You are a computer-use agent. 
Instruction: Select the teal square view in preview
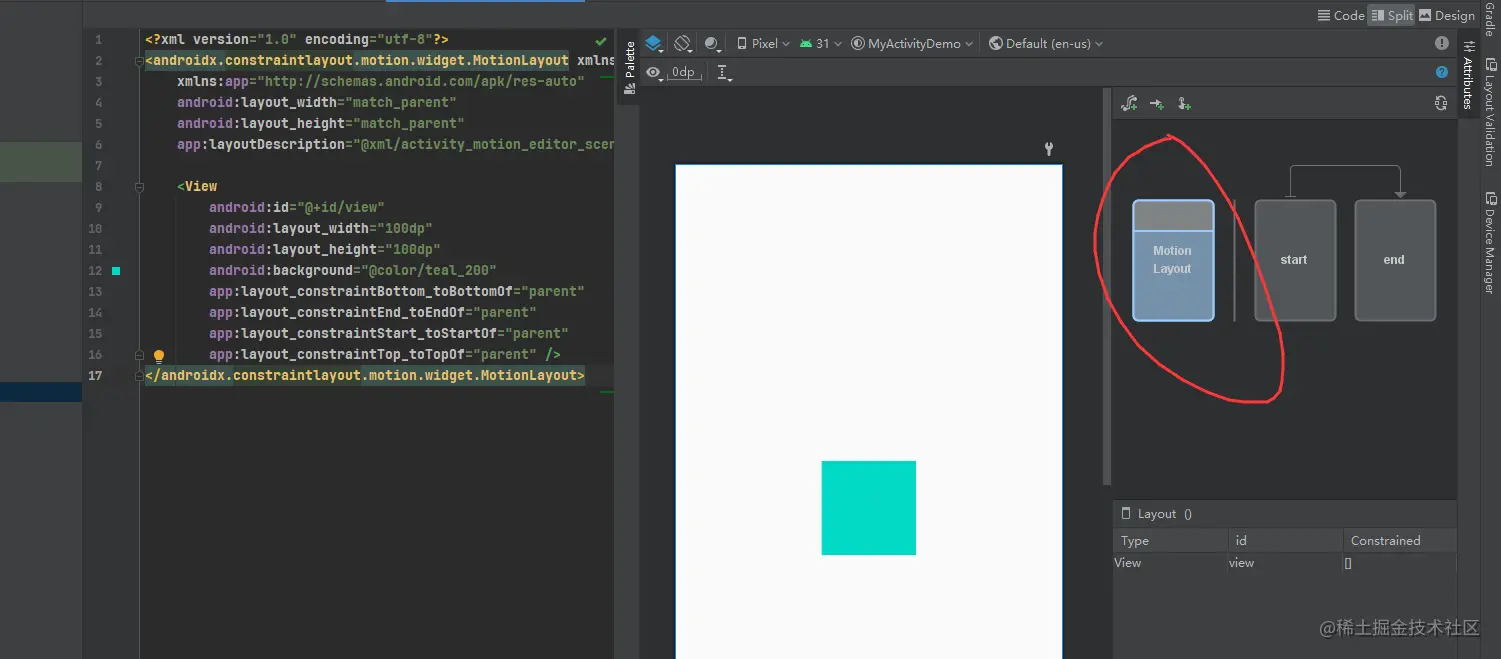[869, 508]
